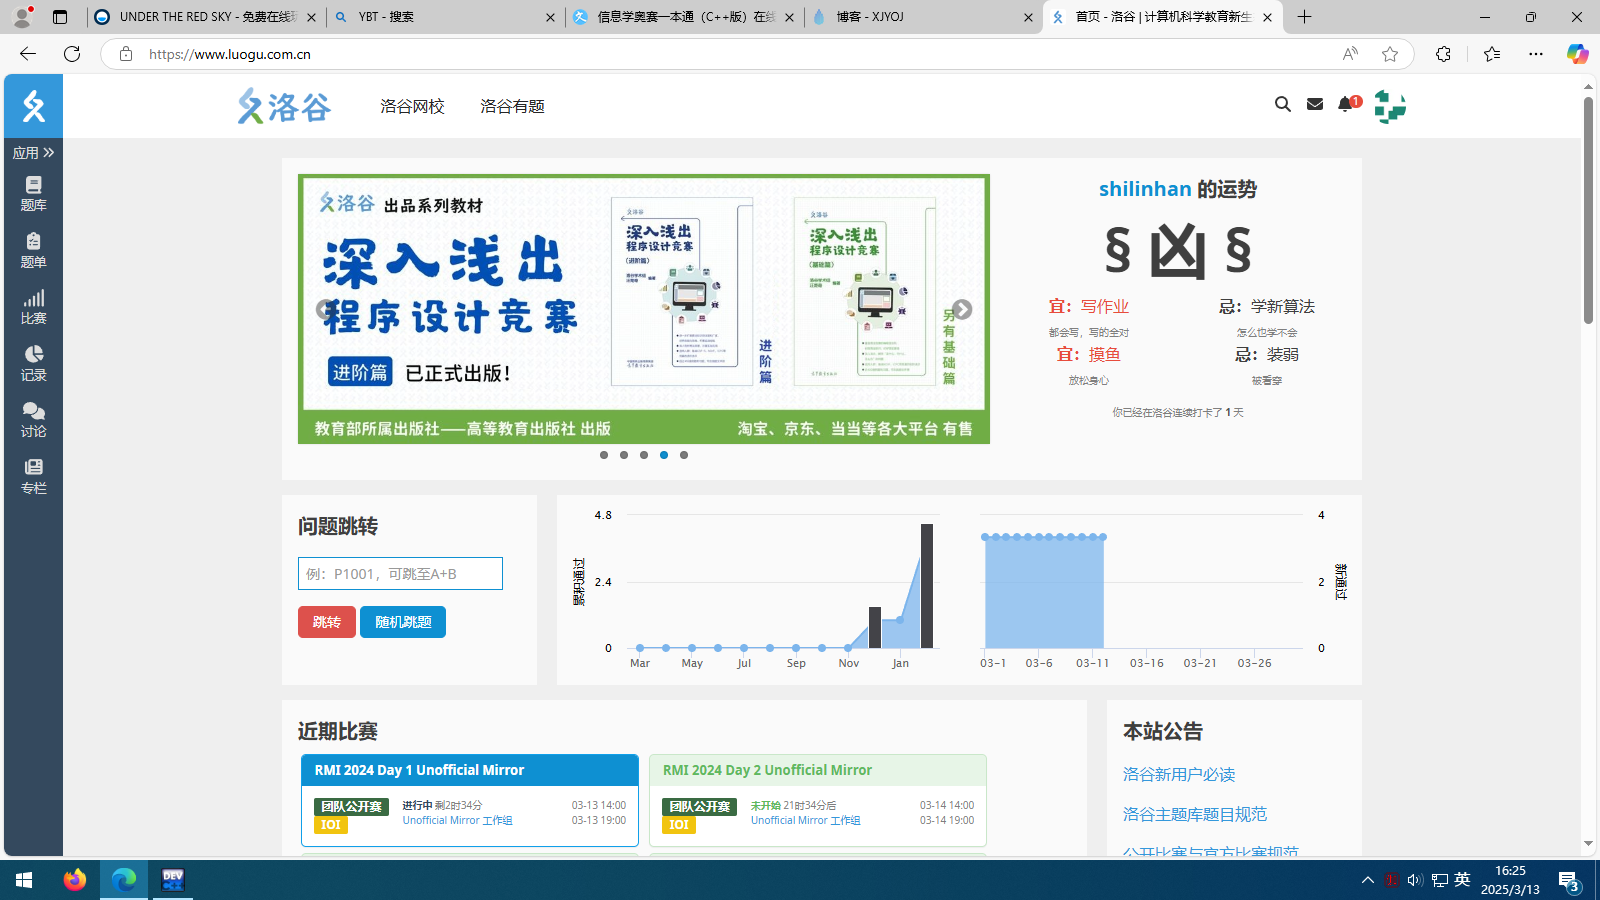Select the first carousel dot

(x=604, y=455)
